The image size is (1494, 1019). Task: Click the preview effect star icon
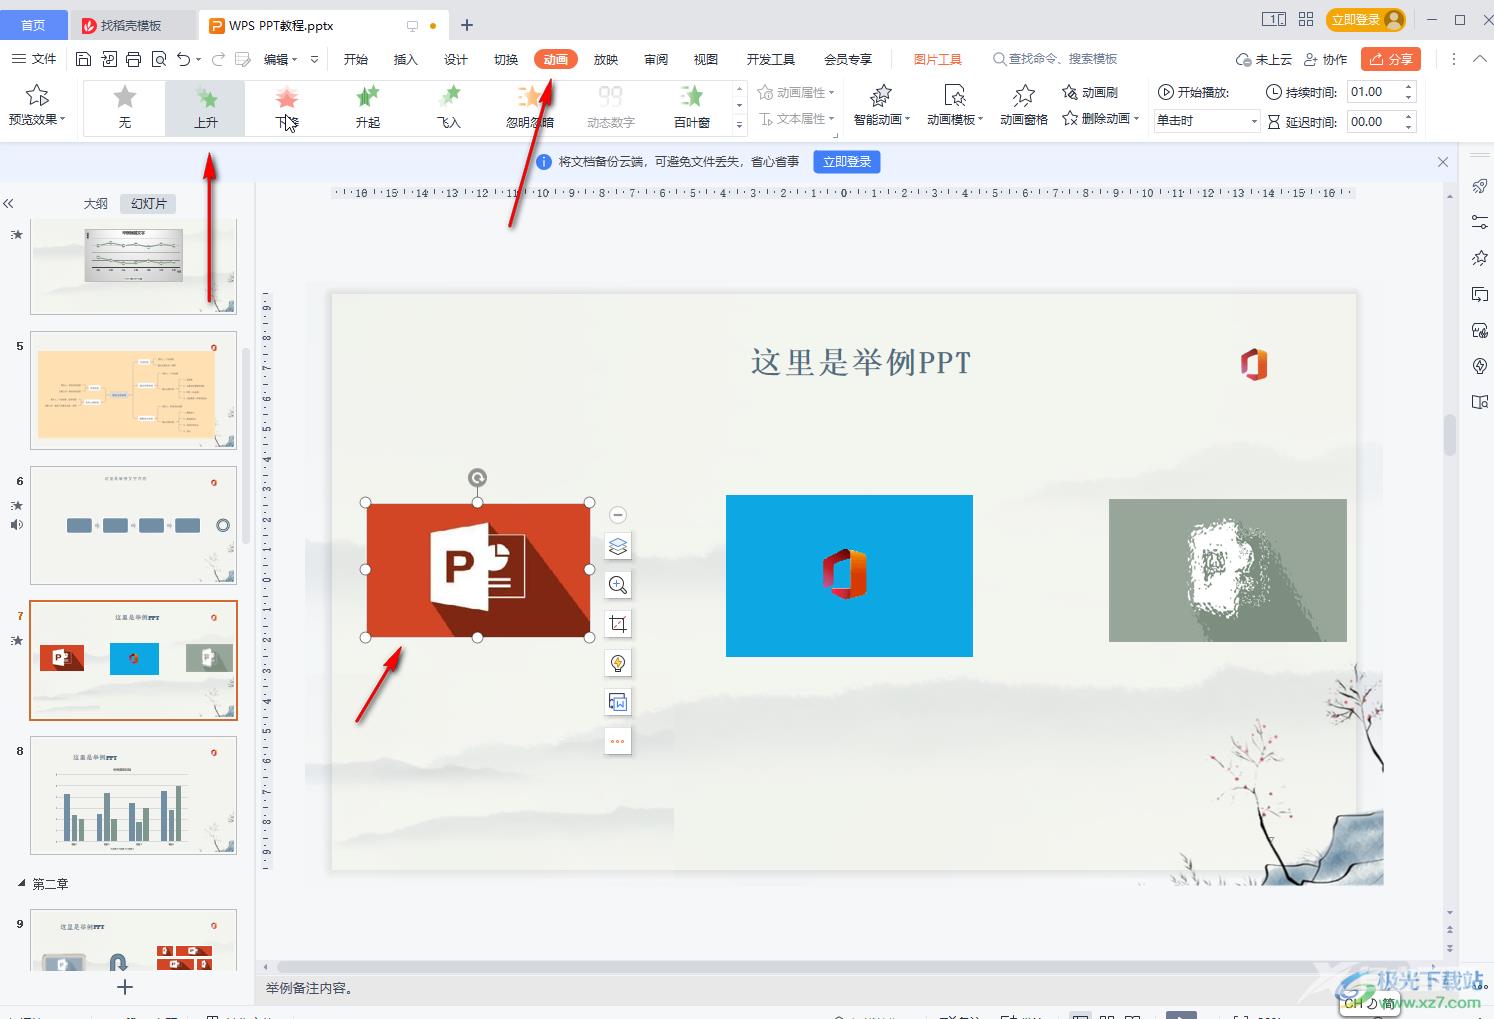pos(37,95)
